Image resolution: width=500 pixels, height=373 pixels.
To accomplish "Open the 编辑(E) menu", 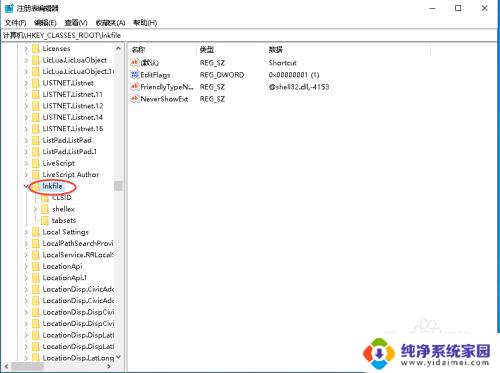I will pyautogui.click(x=45, y=23).
